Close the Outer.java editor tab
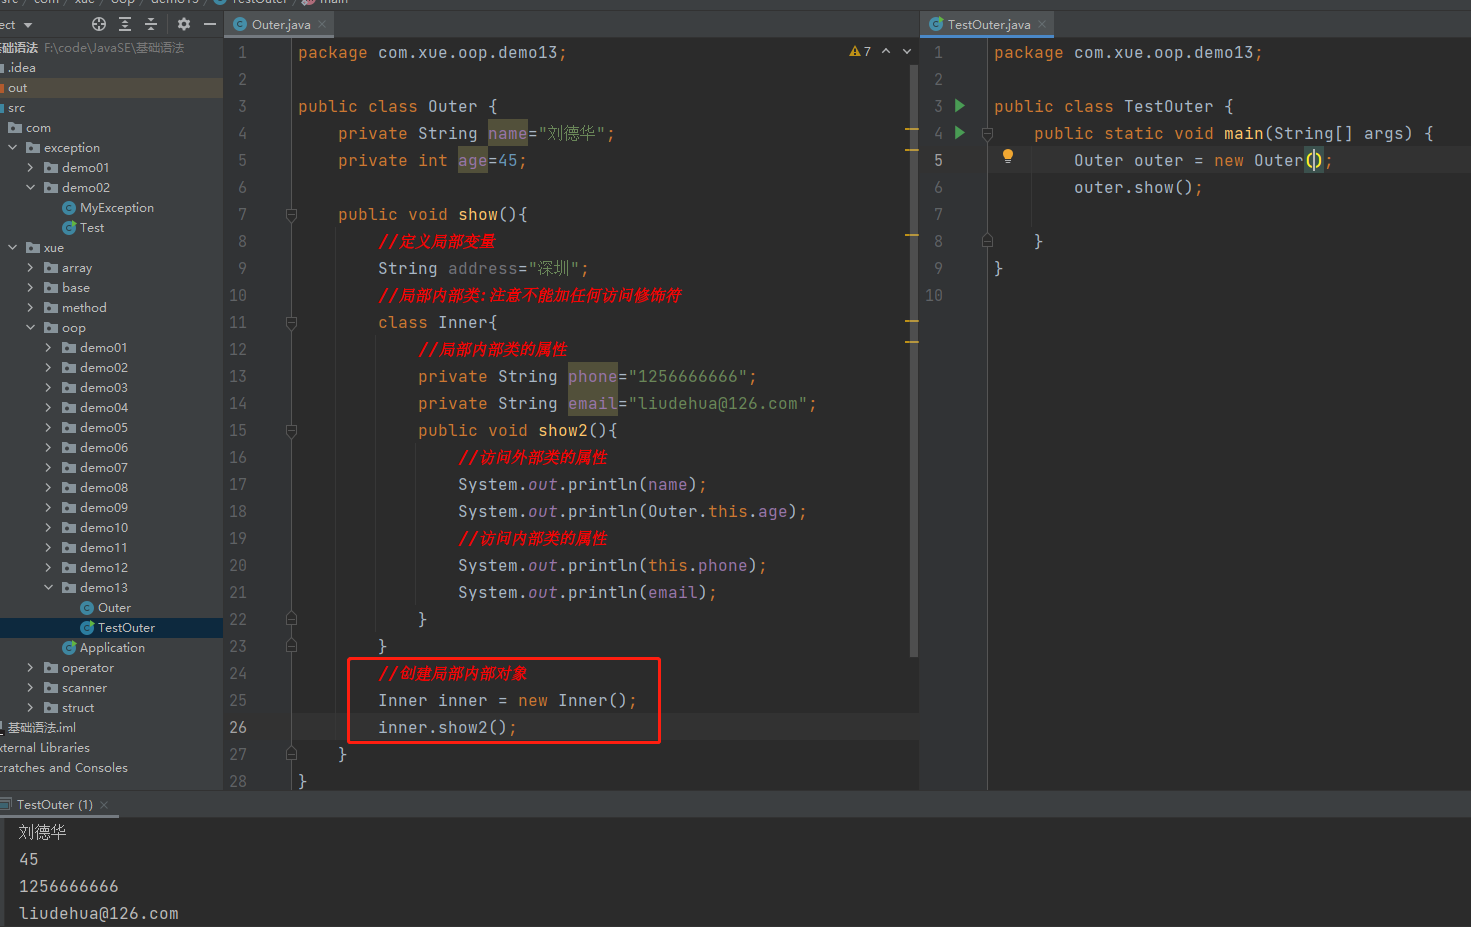1471x927 pixels. (322, 24)
